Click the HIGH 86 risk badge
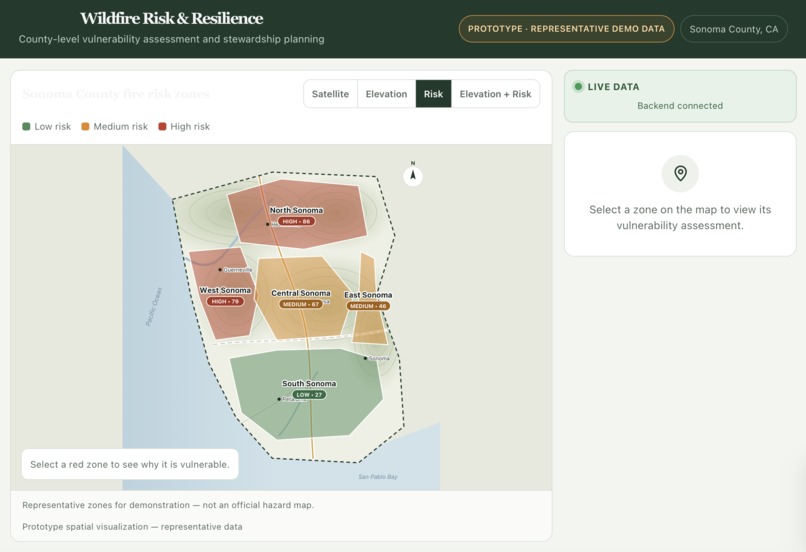 click(x=296, y=222)
